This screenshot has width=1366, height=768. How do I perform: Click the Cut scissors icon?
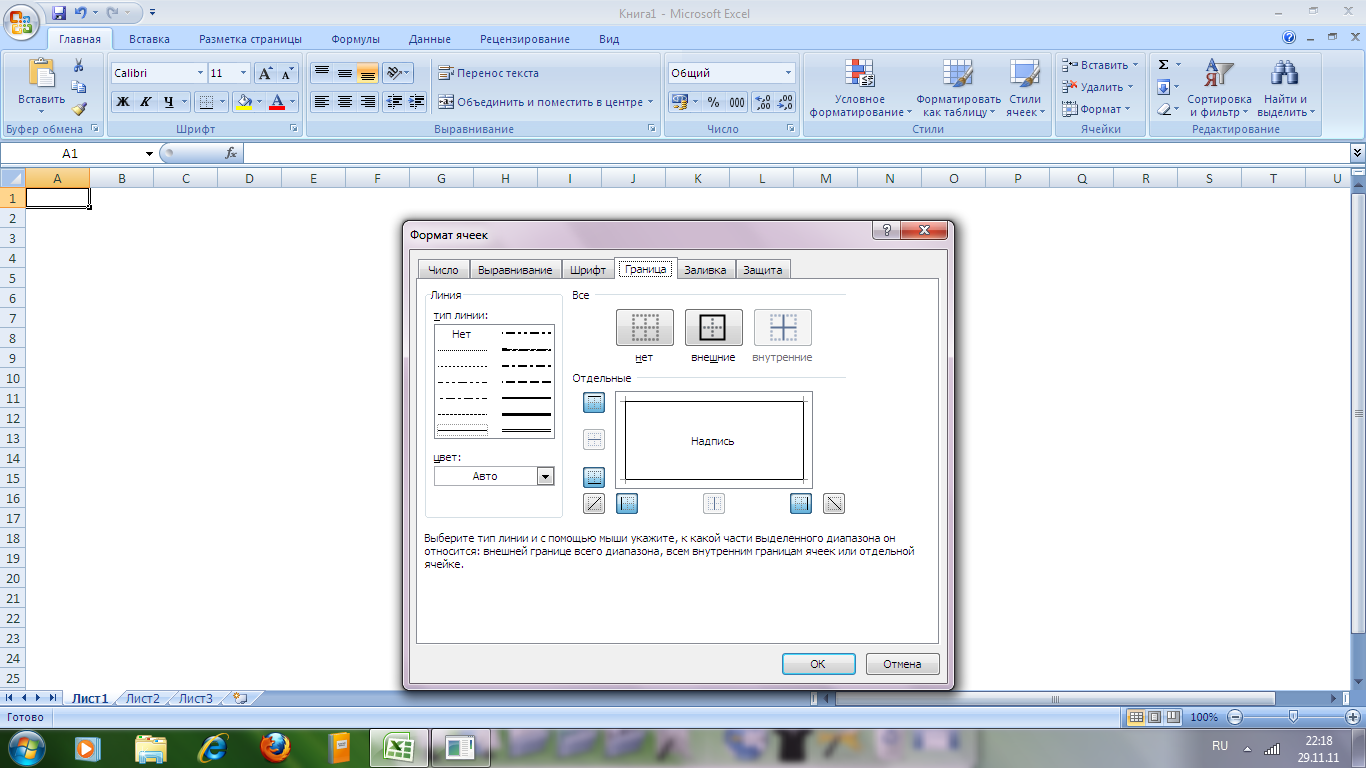coord(79,65)
